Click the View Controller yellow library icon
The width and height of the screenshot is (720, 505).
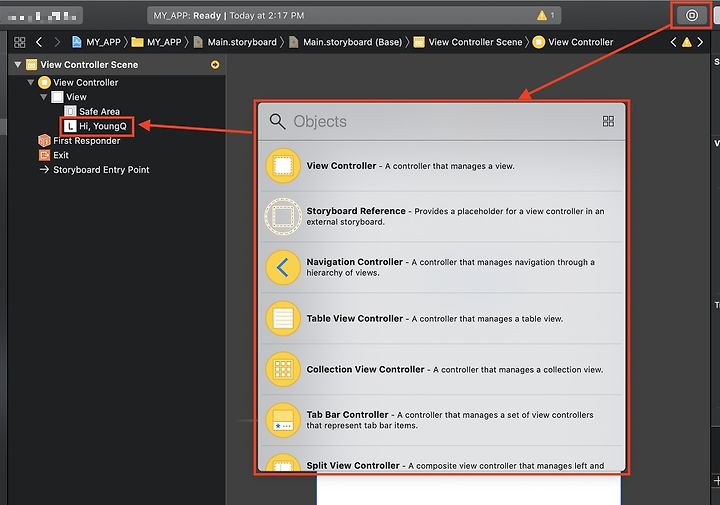click(x=283, y=166)
